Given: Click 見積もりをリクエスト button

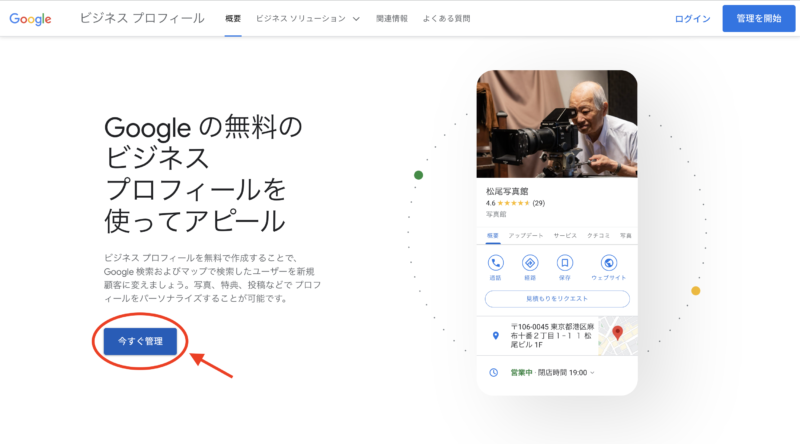Looking at the screenshot, I should pyautogui.click(x=557, y=299).
